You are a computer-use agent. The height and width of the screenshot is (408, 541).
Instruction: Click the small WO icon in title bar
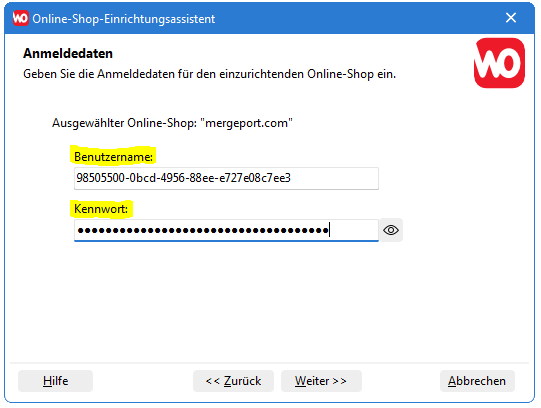tap(20, 18)
